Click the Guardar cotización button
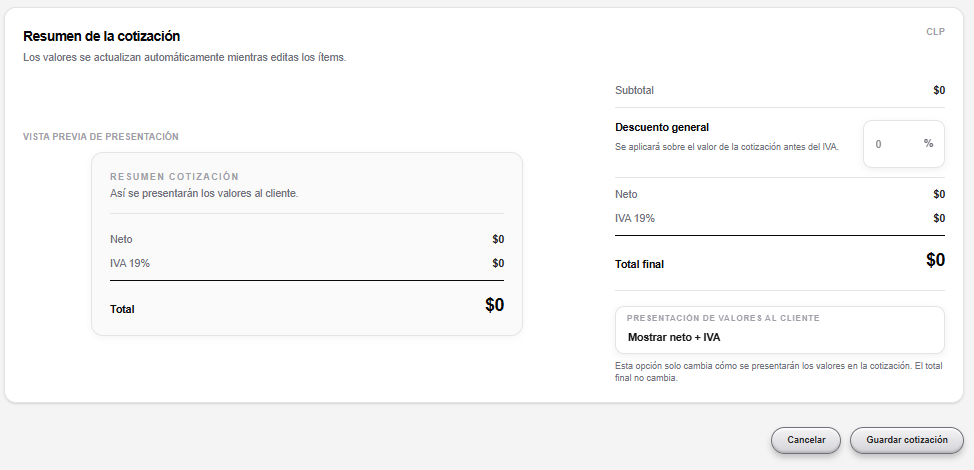Screen dimensions: 974x470 [907, 440]
